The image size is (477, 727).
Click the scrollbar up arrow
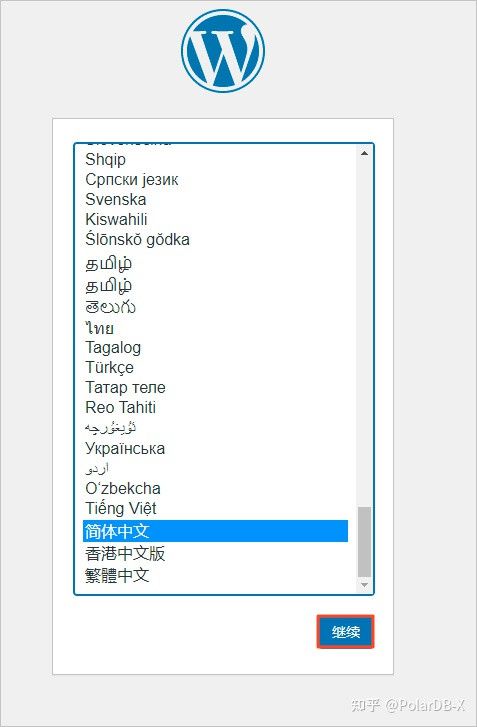(x=364, y=153)
